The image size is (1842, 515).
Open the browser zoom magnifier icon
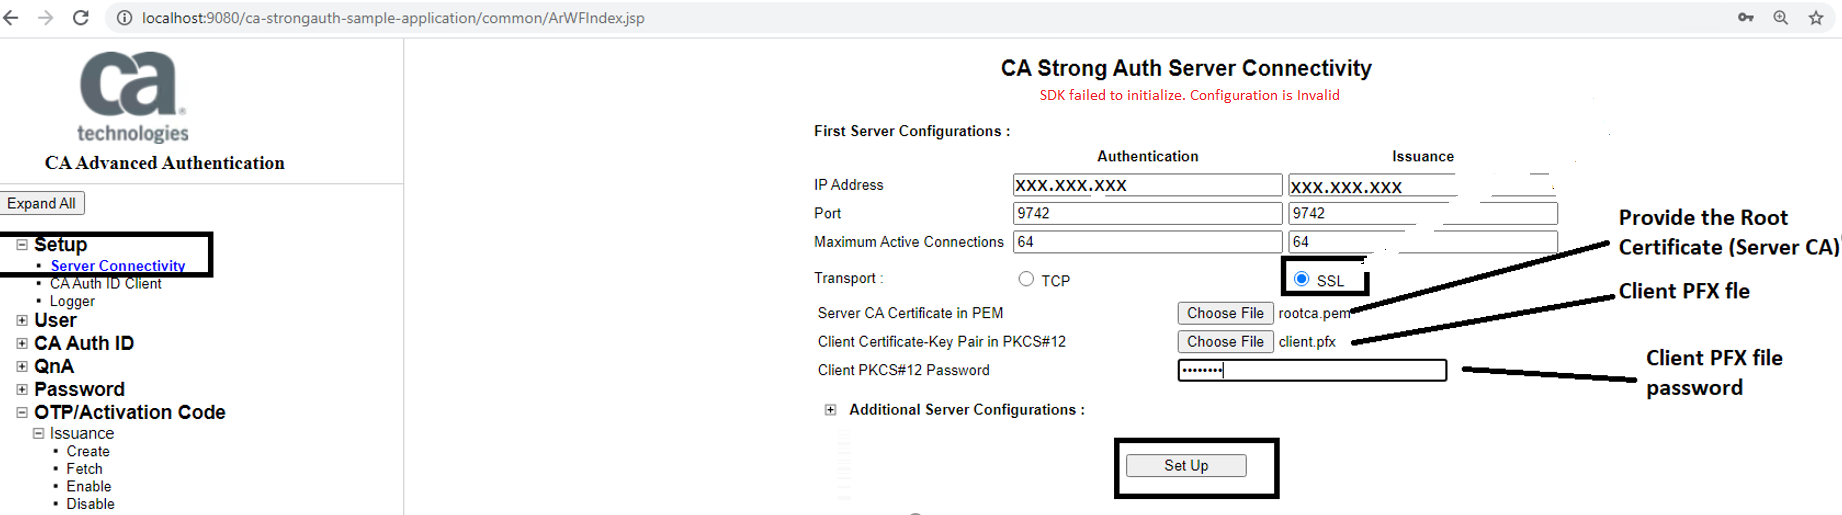point(1781,18)
